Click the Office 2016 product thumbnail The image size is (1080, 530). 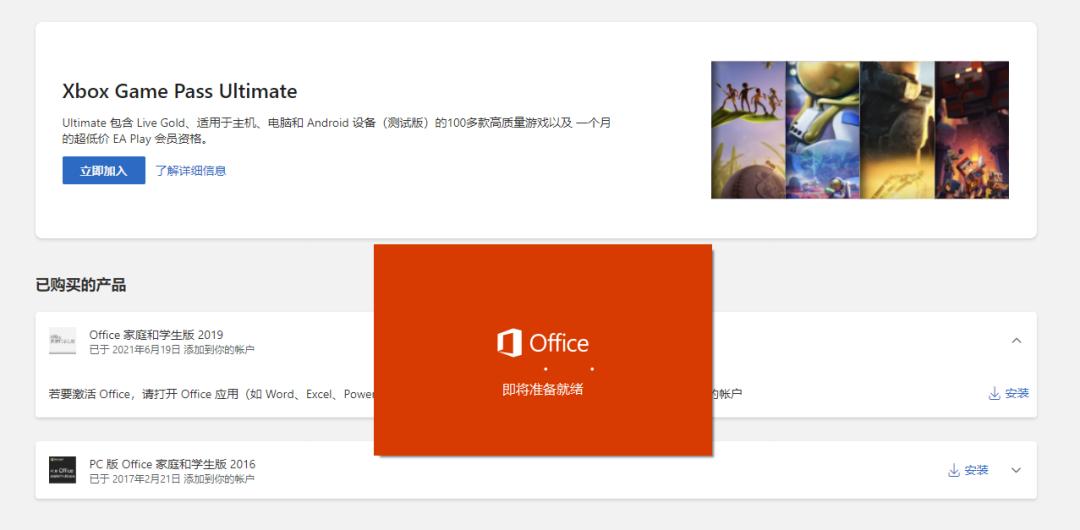pyautogui.click(x=62, y=470)
